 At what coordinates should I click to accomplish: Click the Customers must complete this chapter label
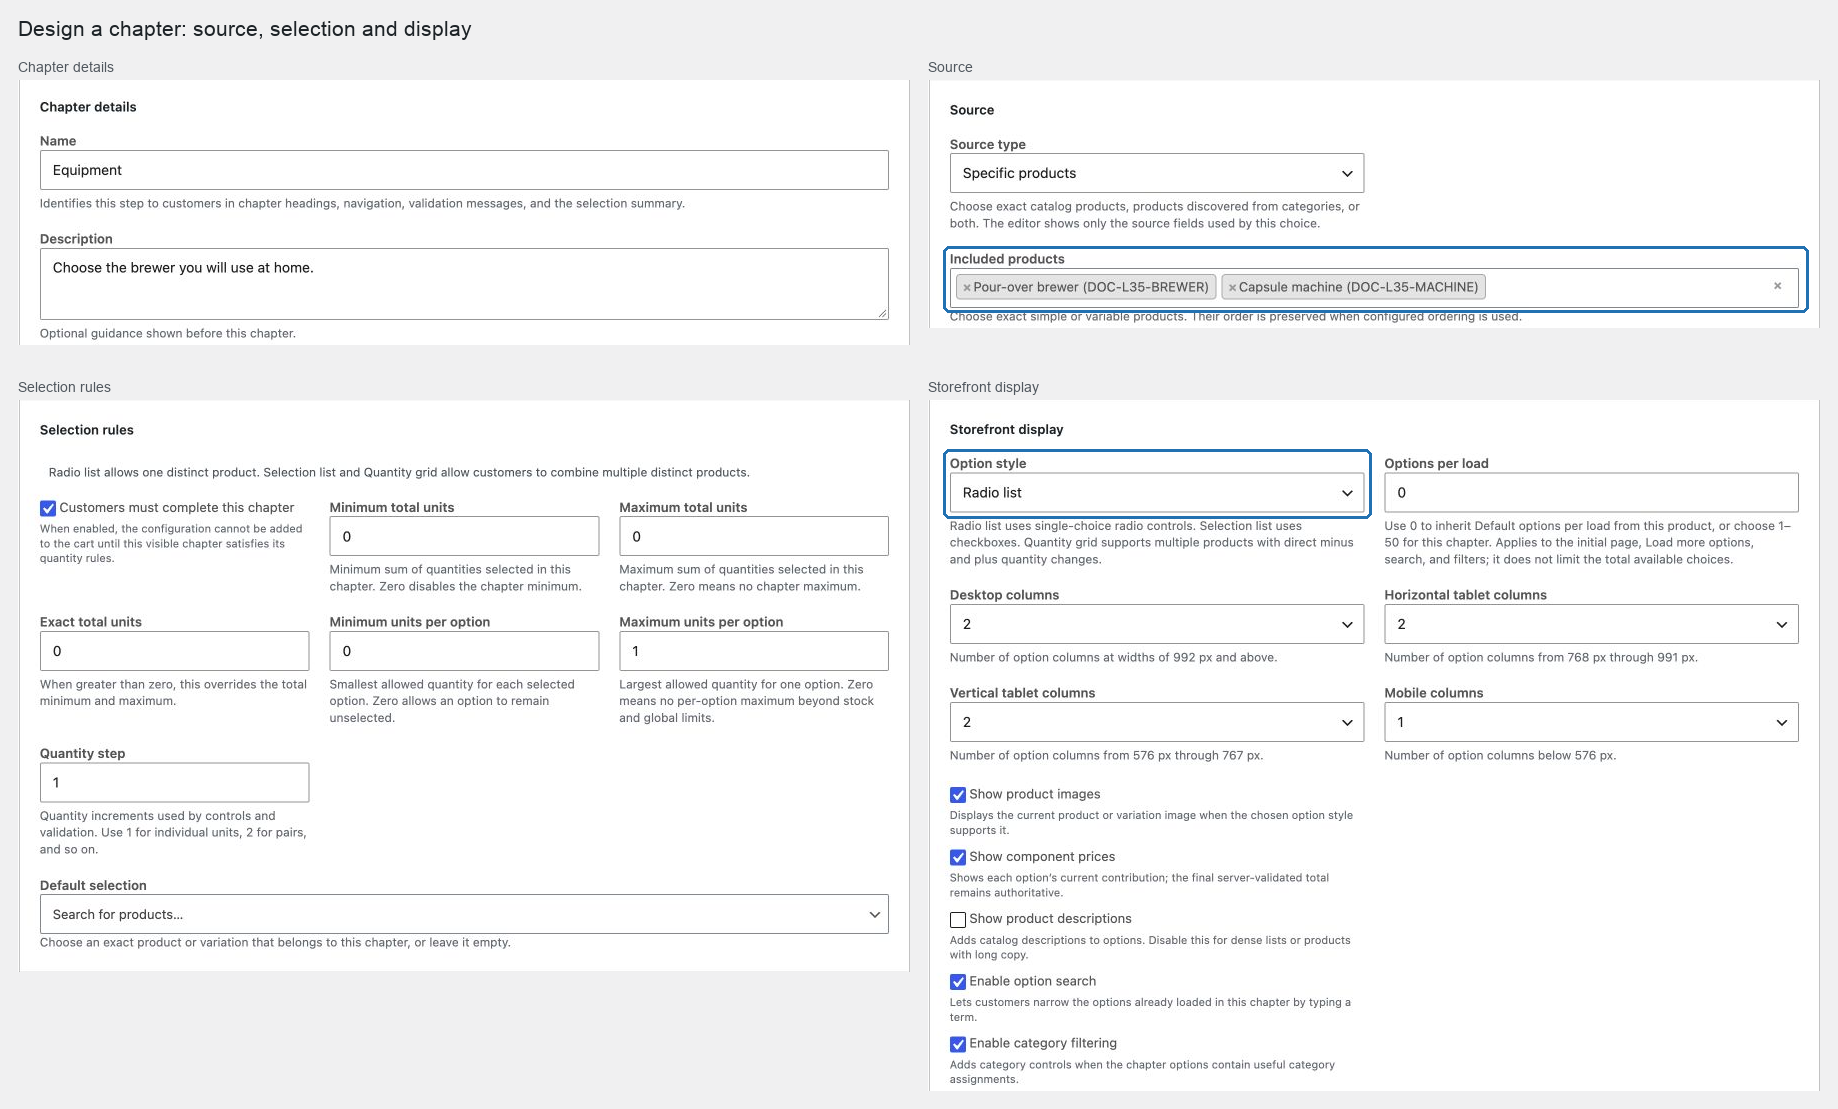point(177,508)
